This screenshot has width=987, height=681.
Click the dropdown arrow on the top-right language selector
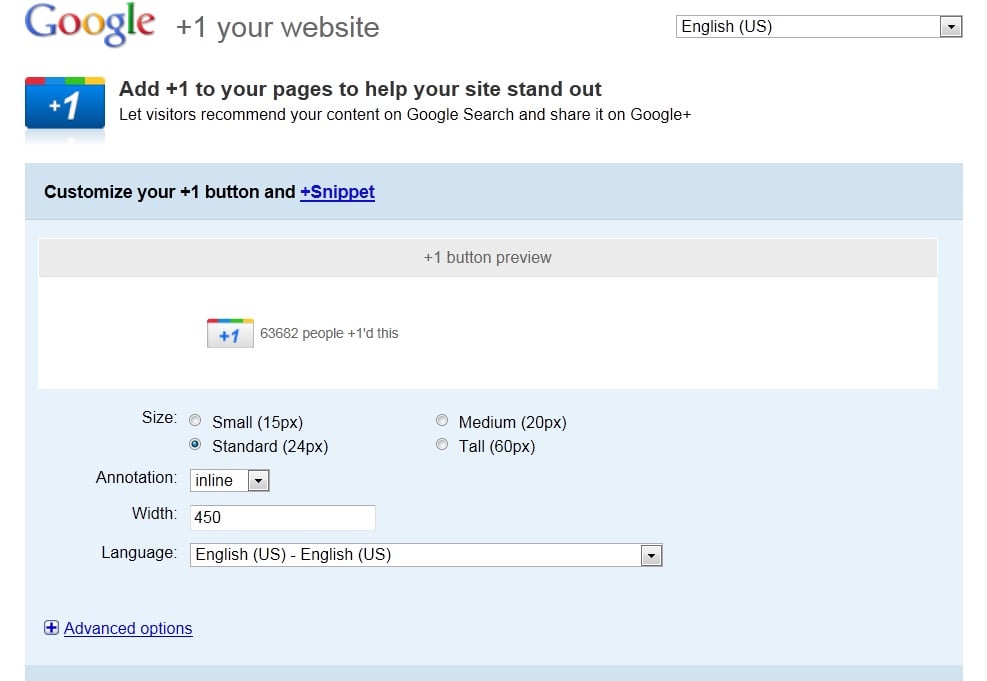pos(950,26)
